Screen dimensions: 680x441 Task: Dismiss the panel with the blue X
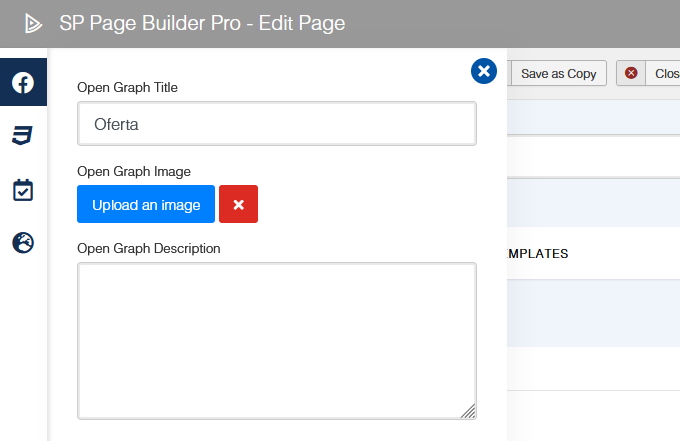click(483, 70)
